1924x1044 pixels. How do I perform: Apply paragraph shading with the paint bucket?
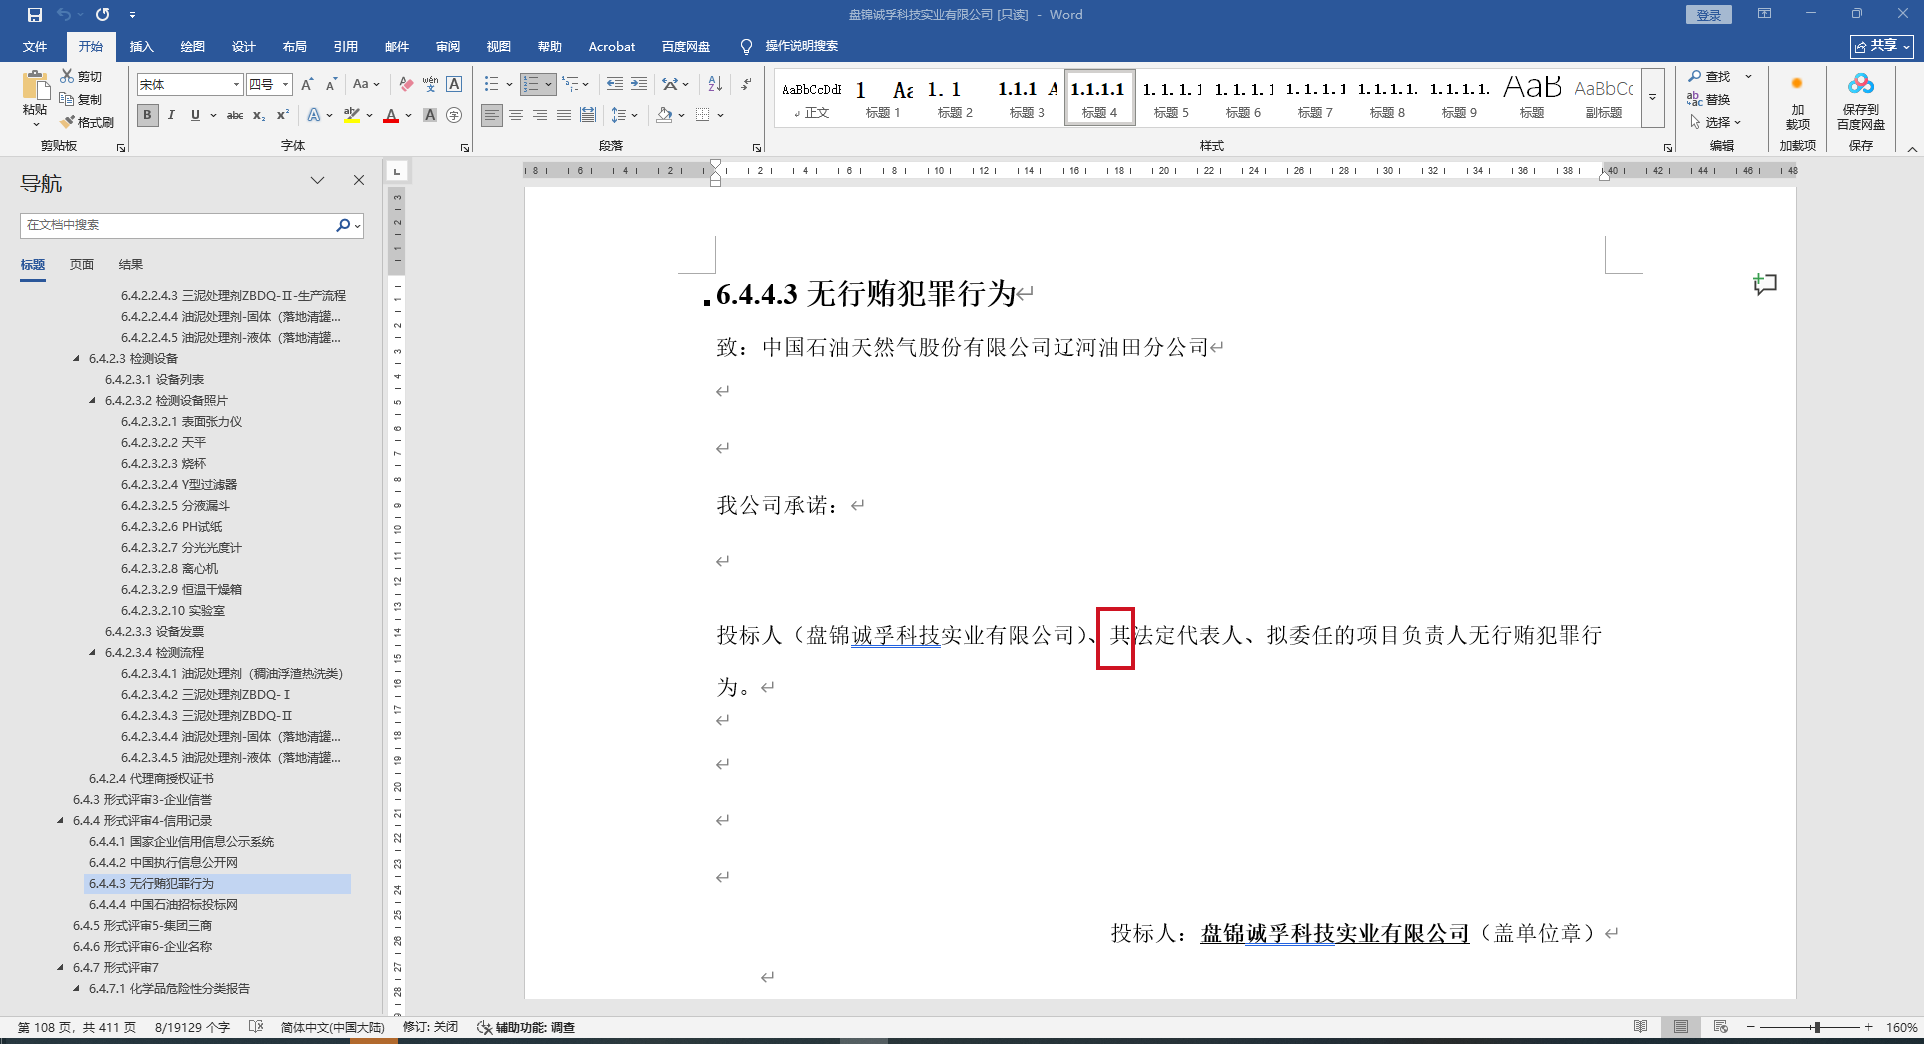(x=664, y=115)
